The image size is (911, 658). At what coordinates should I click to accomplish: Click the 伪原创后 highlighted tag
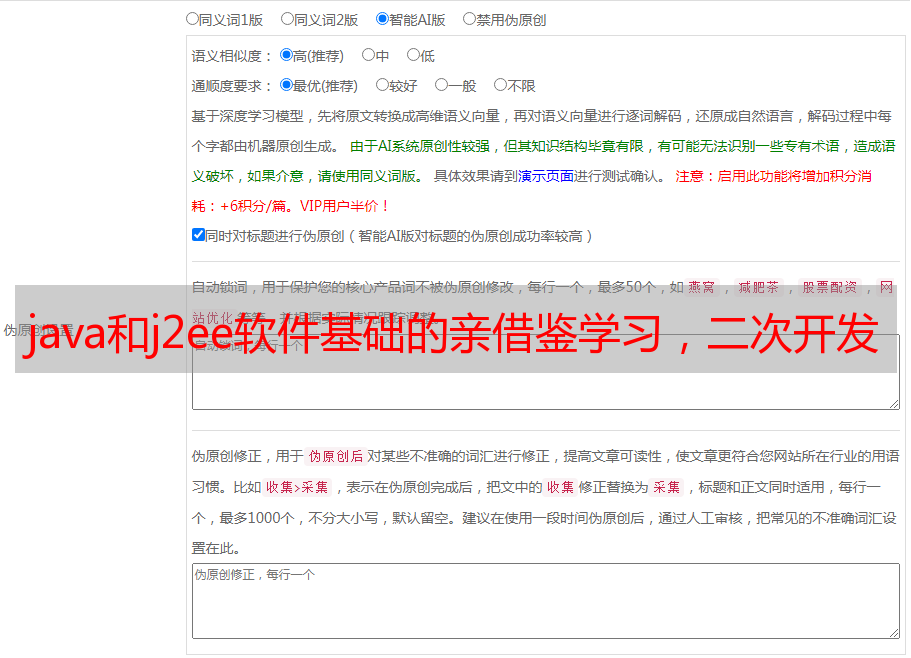[336, 456]
